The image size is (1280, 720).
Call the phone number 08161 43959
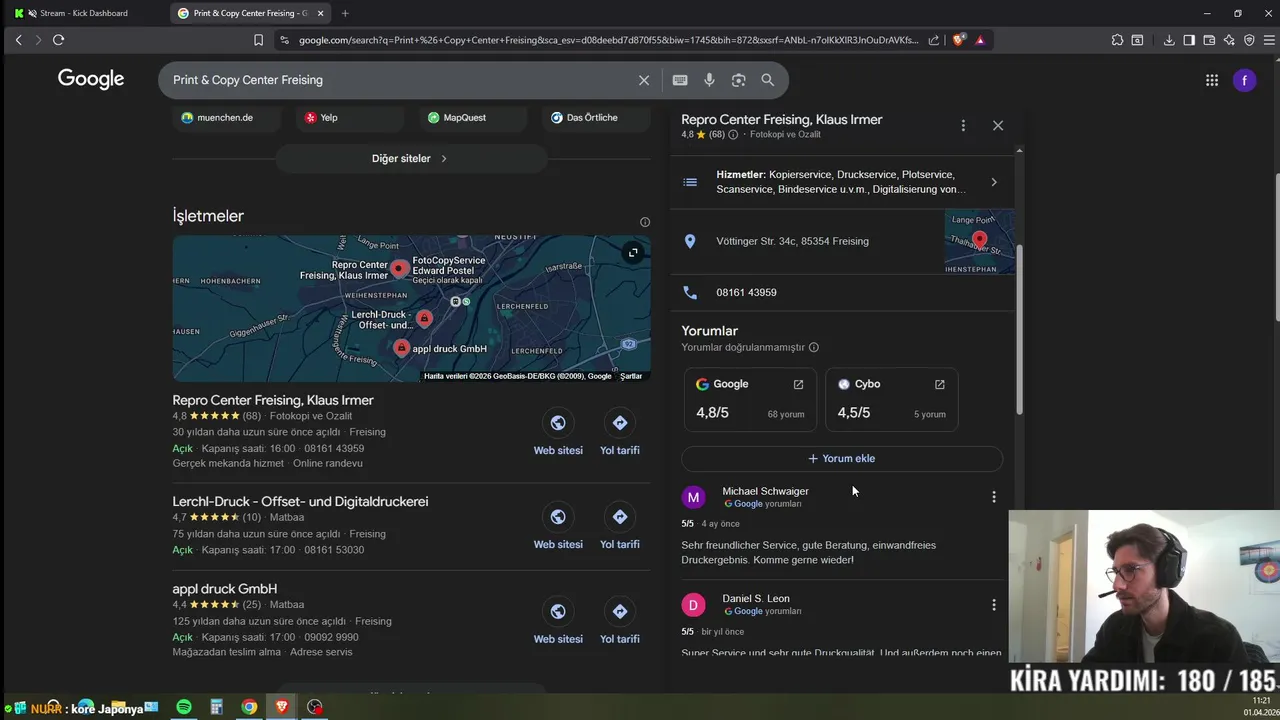[746, 292]
